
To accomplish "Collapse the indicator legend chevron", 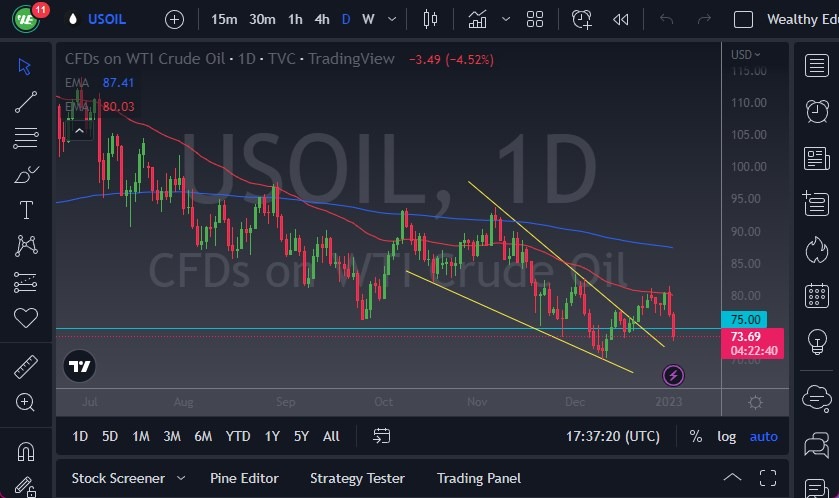I will (82, 128).
